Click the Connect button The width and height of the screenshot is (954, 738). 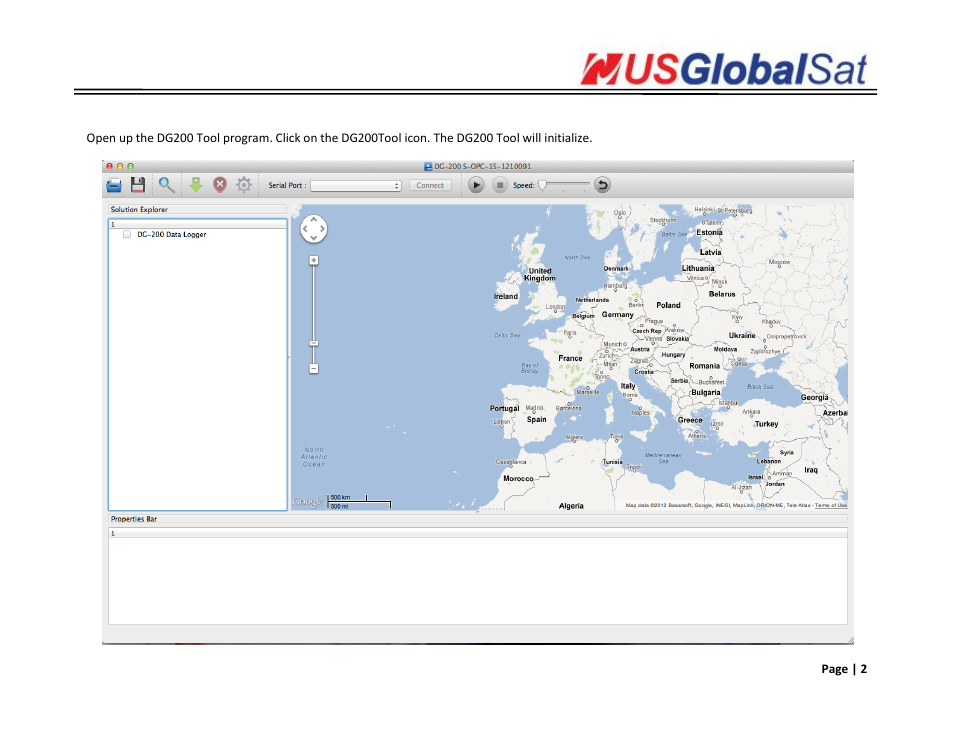coord(430,186)
